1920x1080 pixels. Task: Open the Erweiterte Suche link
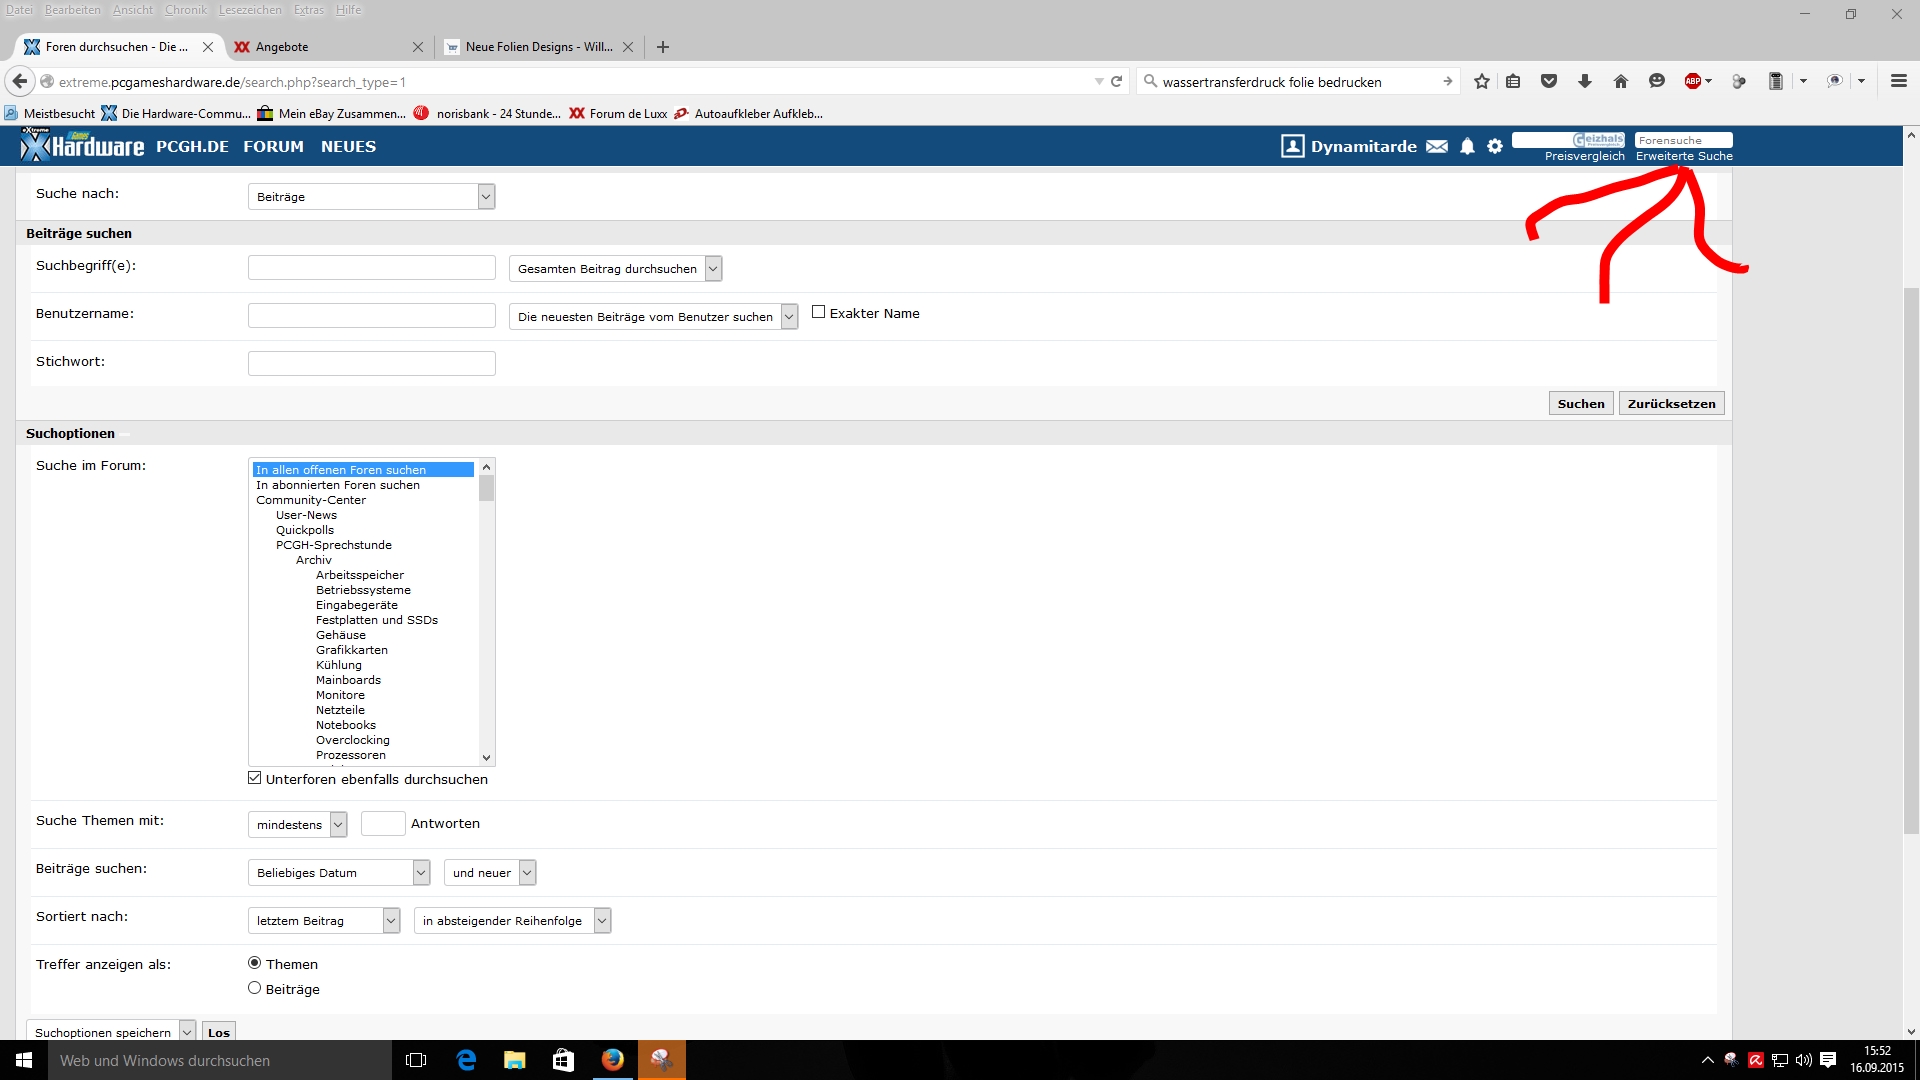pos(1684,156)
